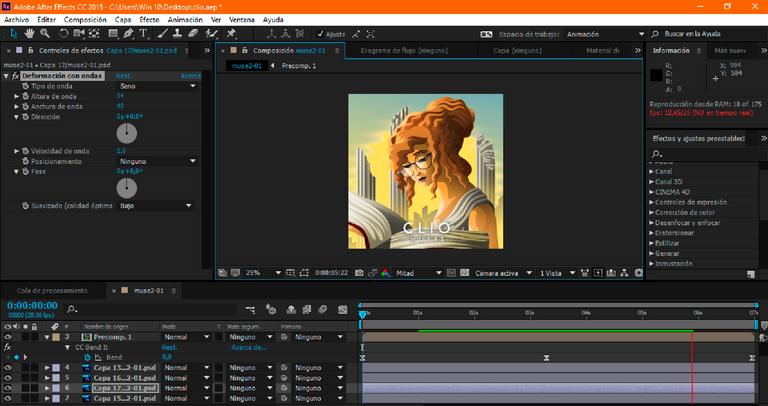The image size is (768, 406).
Task: Open the Posicionamiento Ninguno dropdown
Action: pyautogui.click(x=158, y=161)
